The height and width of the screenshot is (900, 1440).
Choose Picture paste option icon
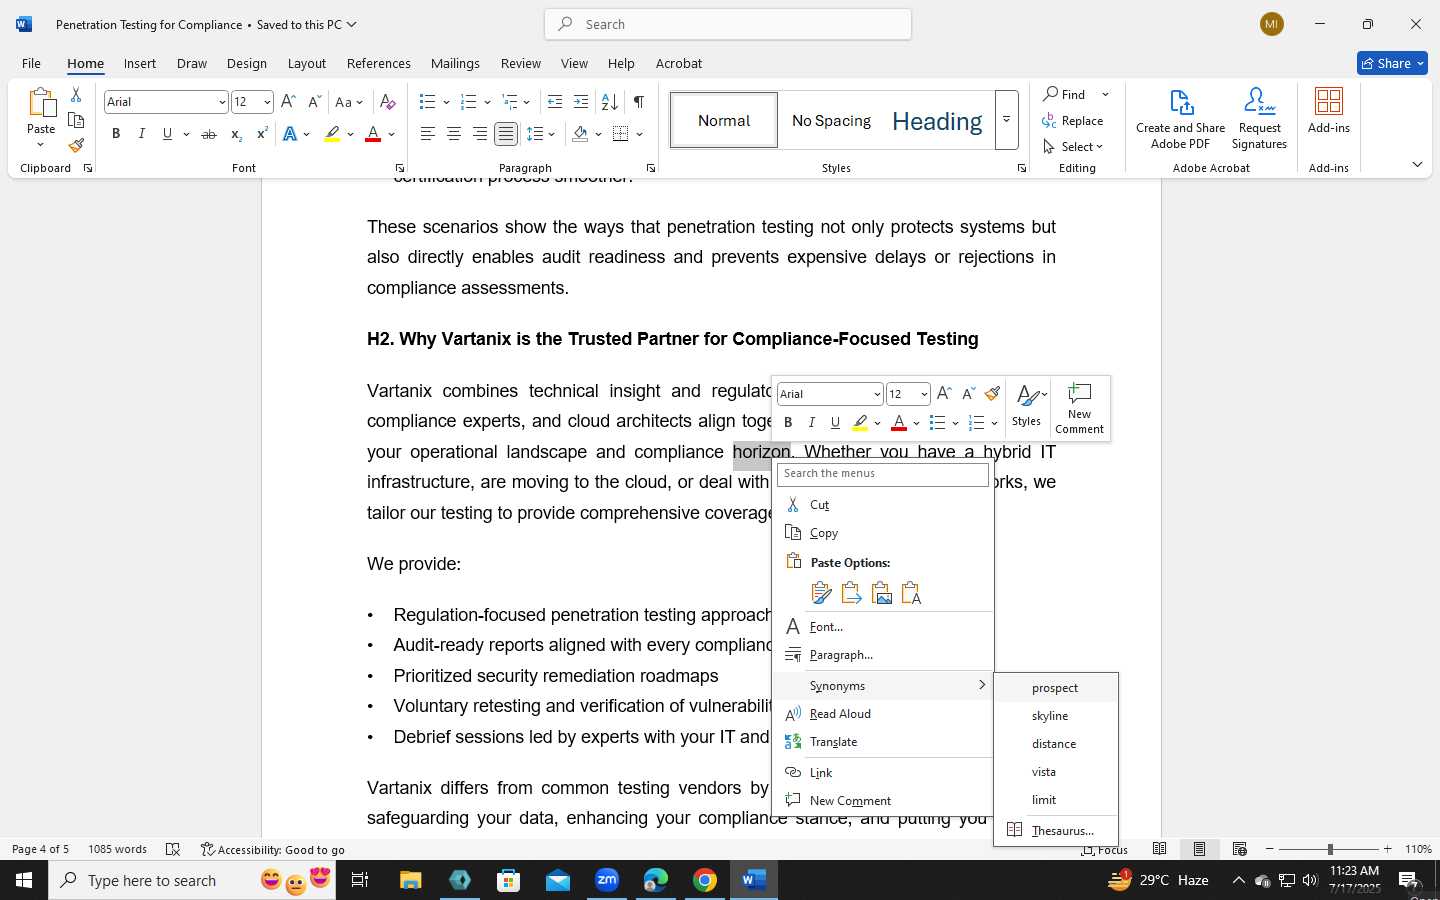882,593
